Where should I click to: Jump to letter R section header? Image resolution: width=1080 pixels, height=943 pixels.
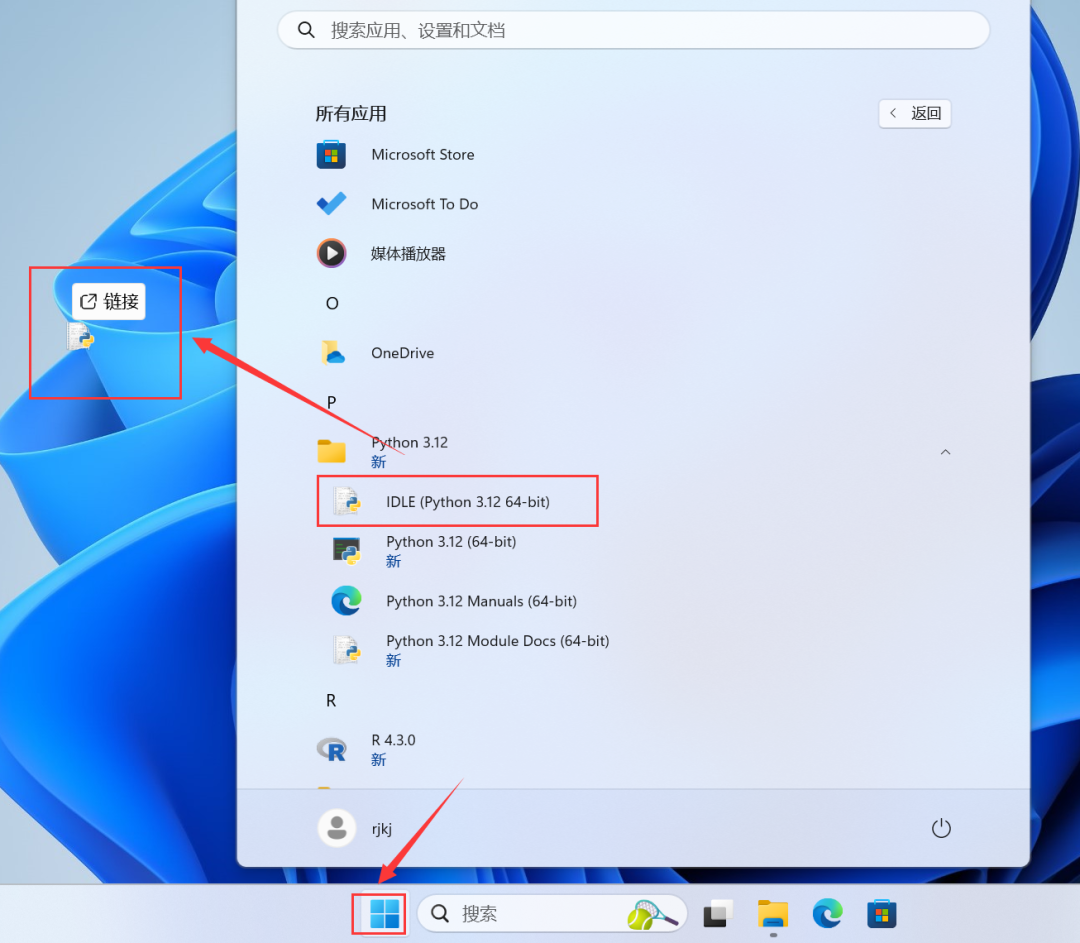(x=331, y=701)
